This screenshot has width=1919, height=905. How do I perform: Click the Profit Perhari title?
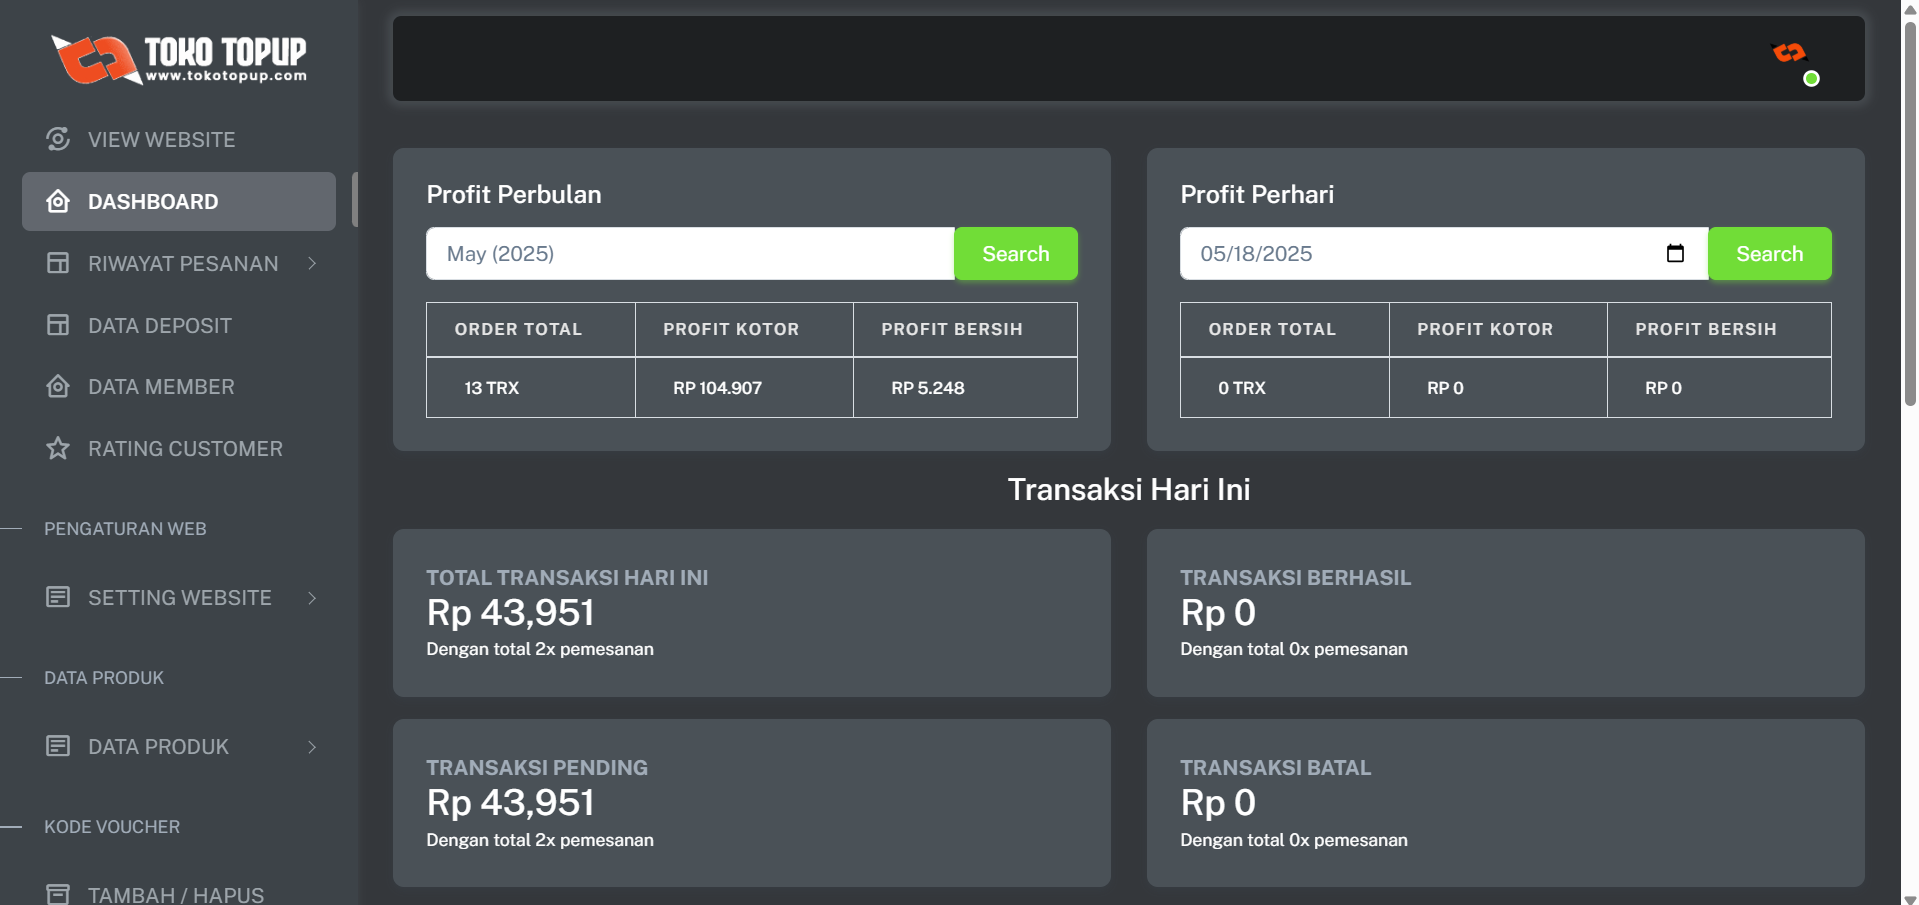point(1257,194)
